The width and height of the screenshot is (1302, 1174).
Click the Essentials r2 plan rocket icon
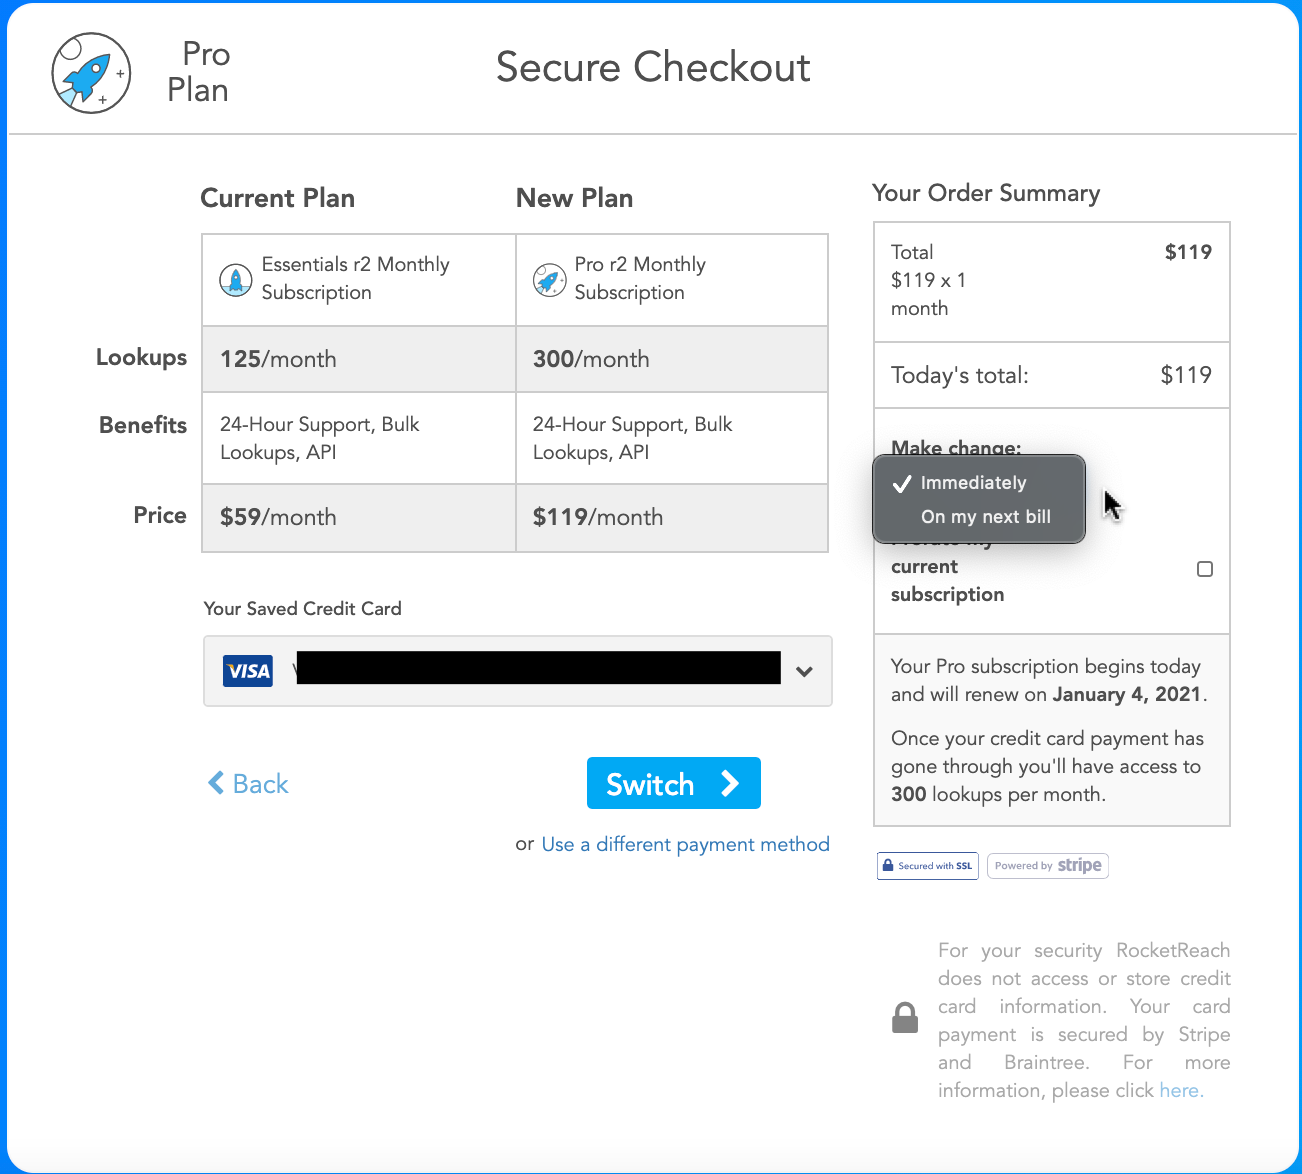[236, 280]
